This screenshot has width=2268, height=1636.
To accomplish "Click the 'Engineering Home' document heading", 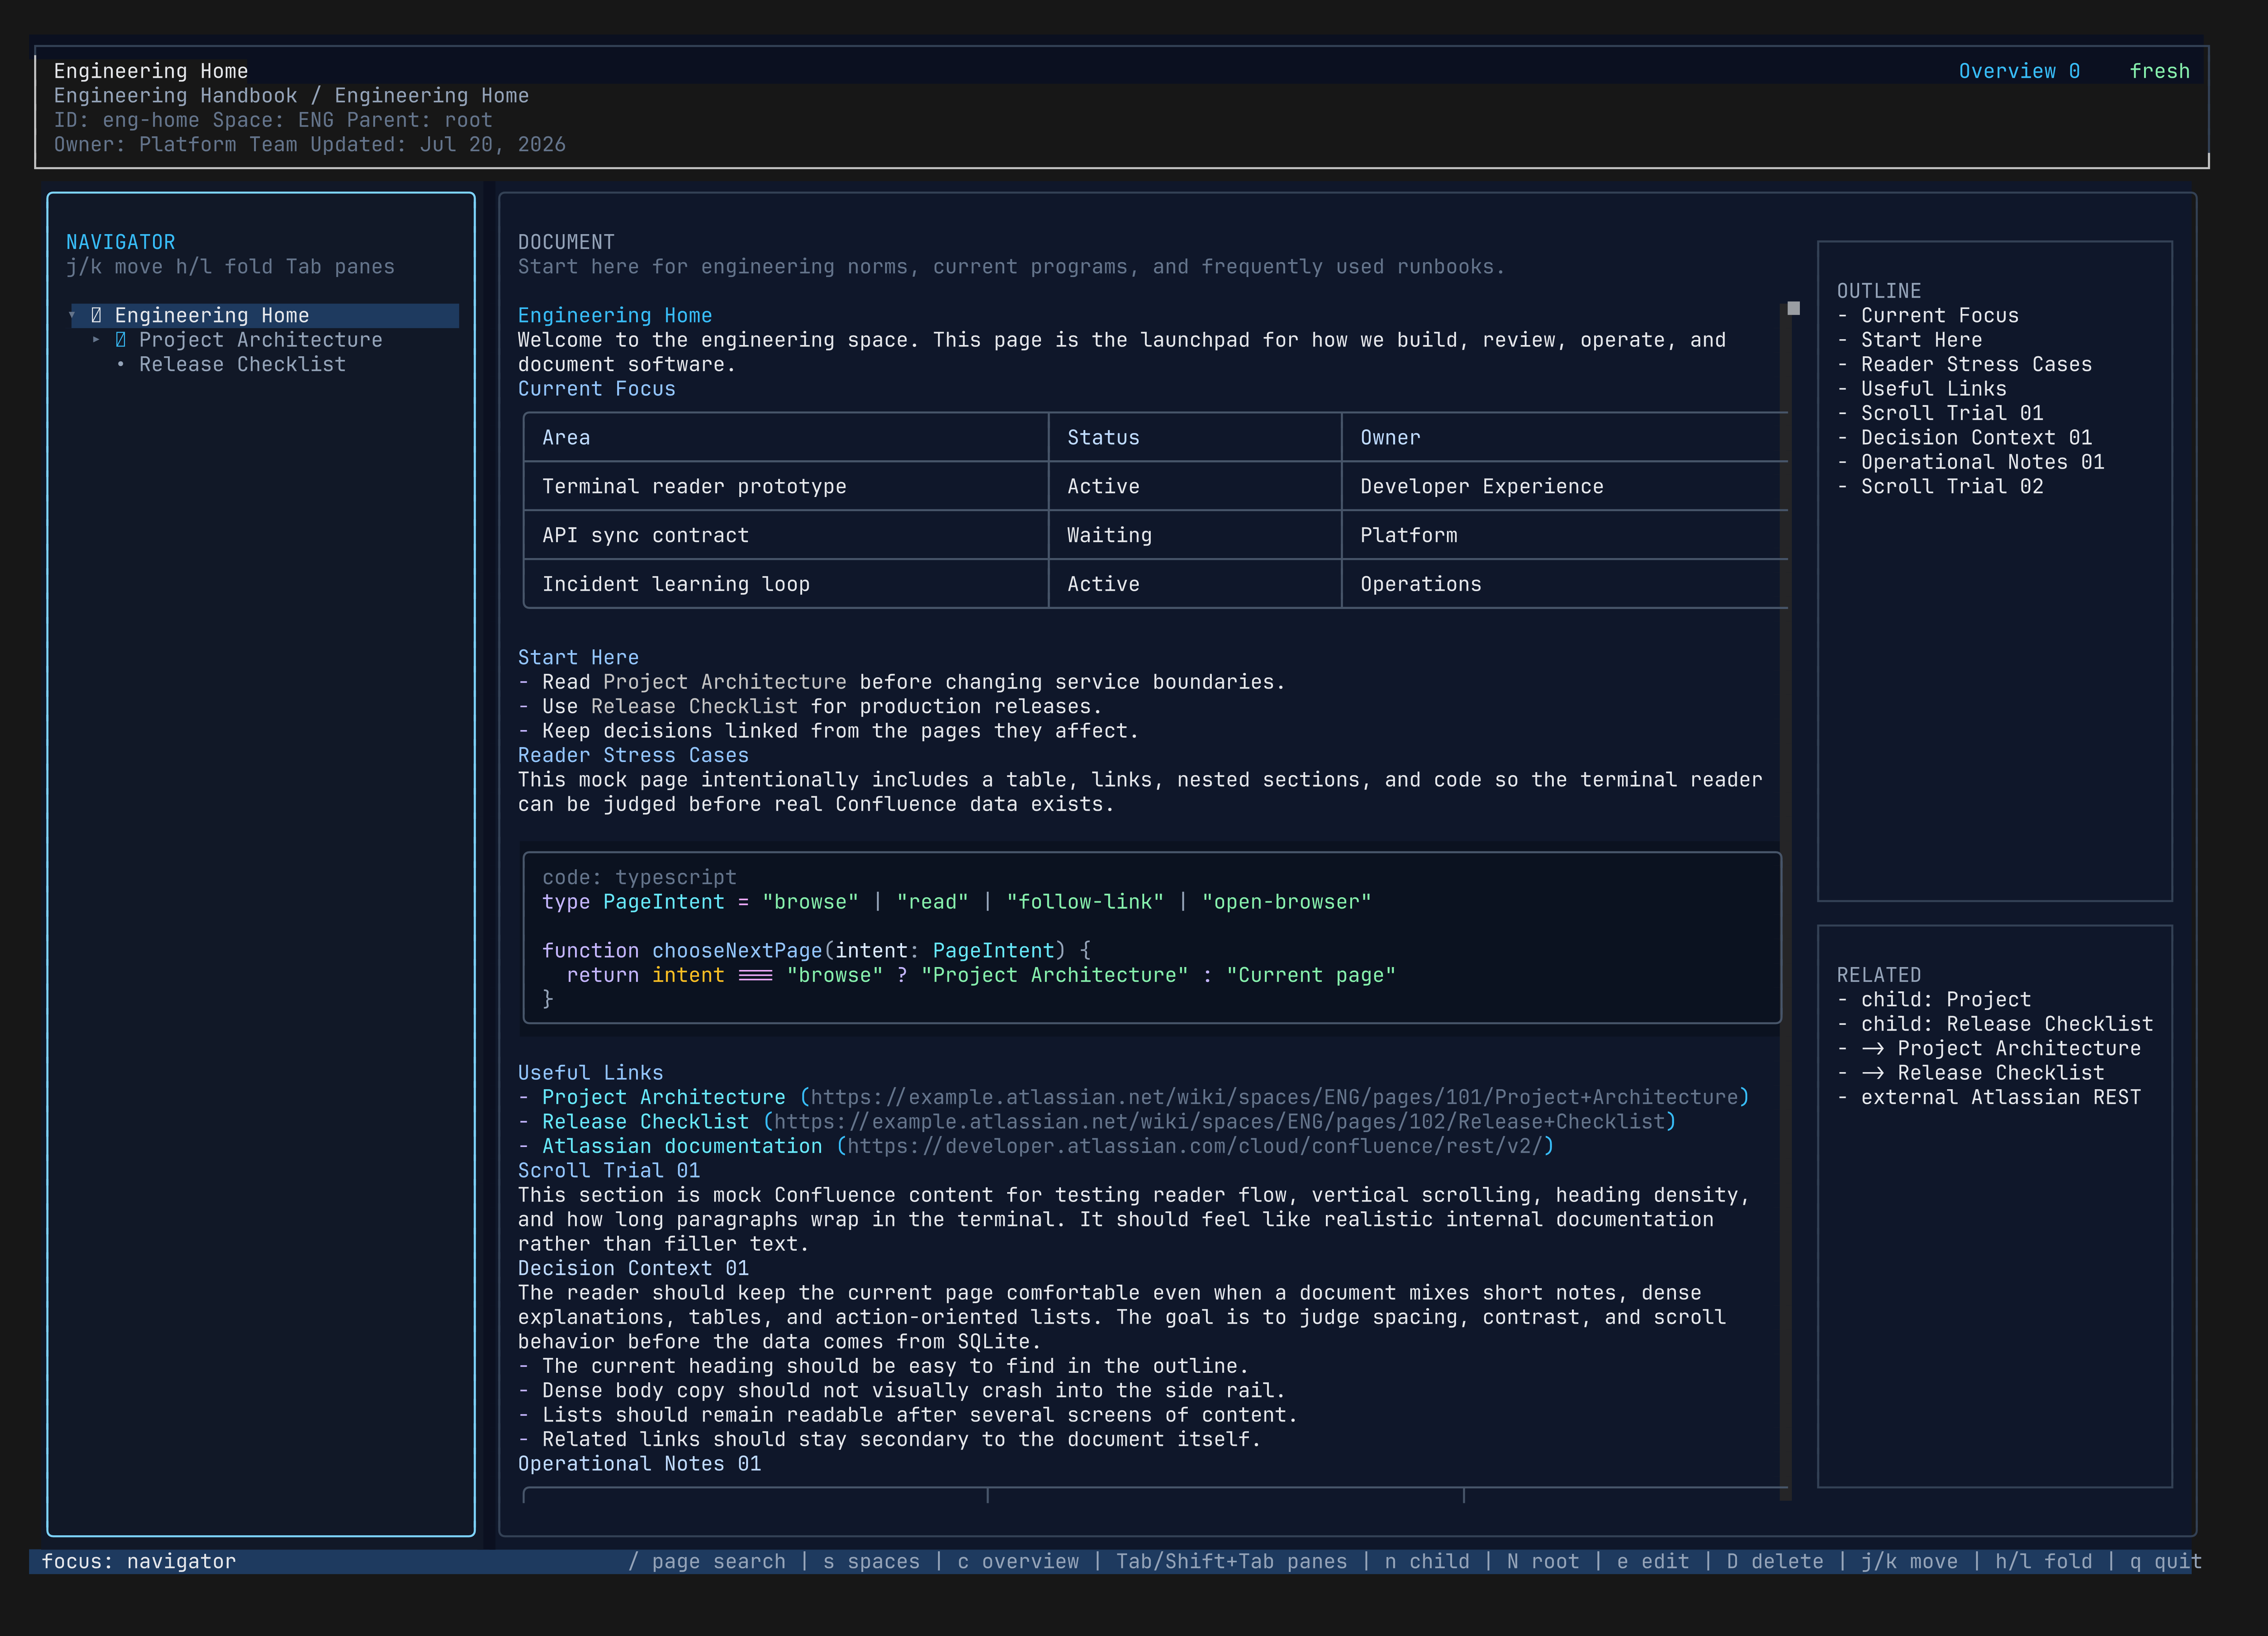I will click(x=615, y=316).
